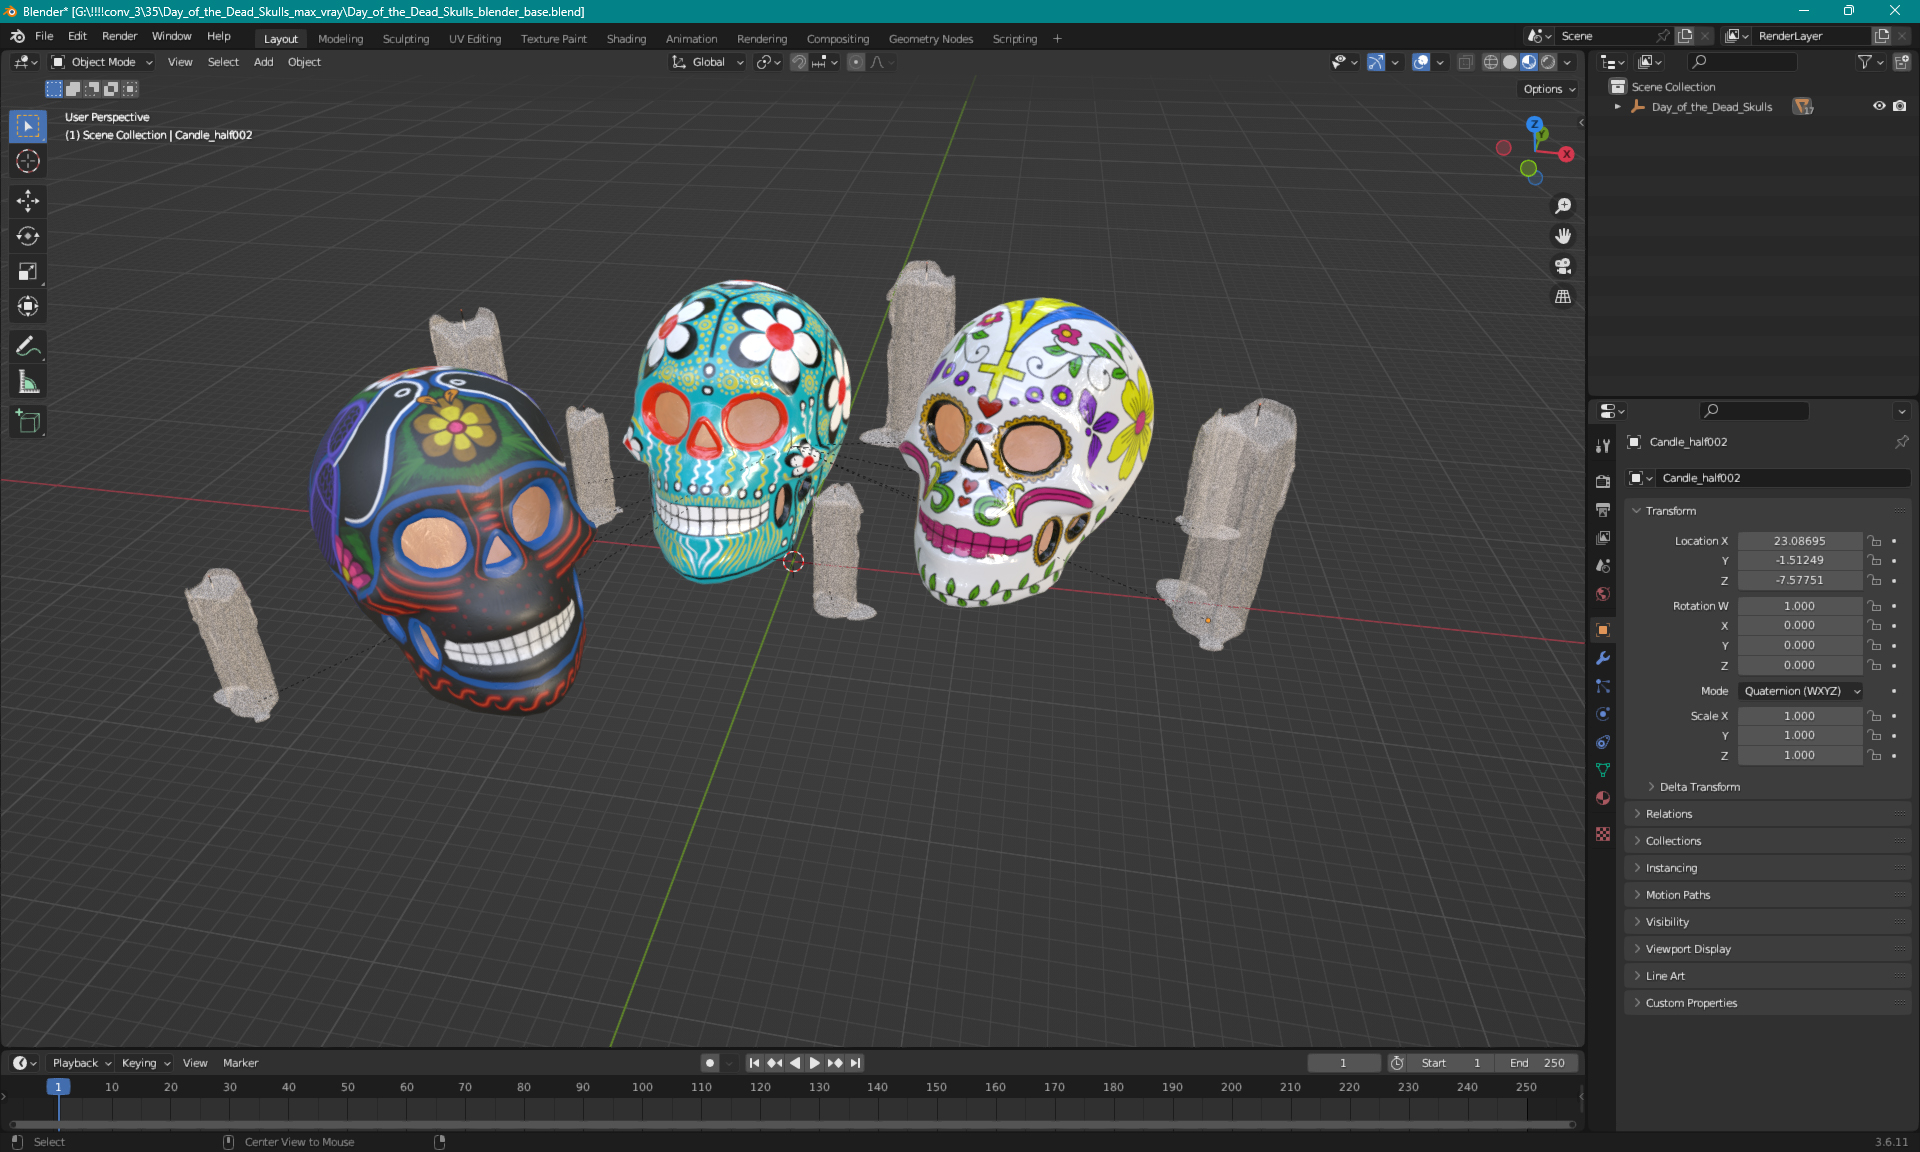Click the Location X value field
This screenshot has width=1920, height=1152.
(x=1799, y=541)
